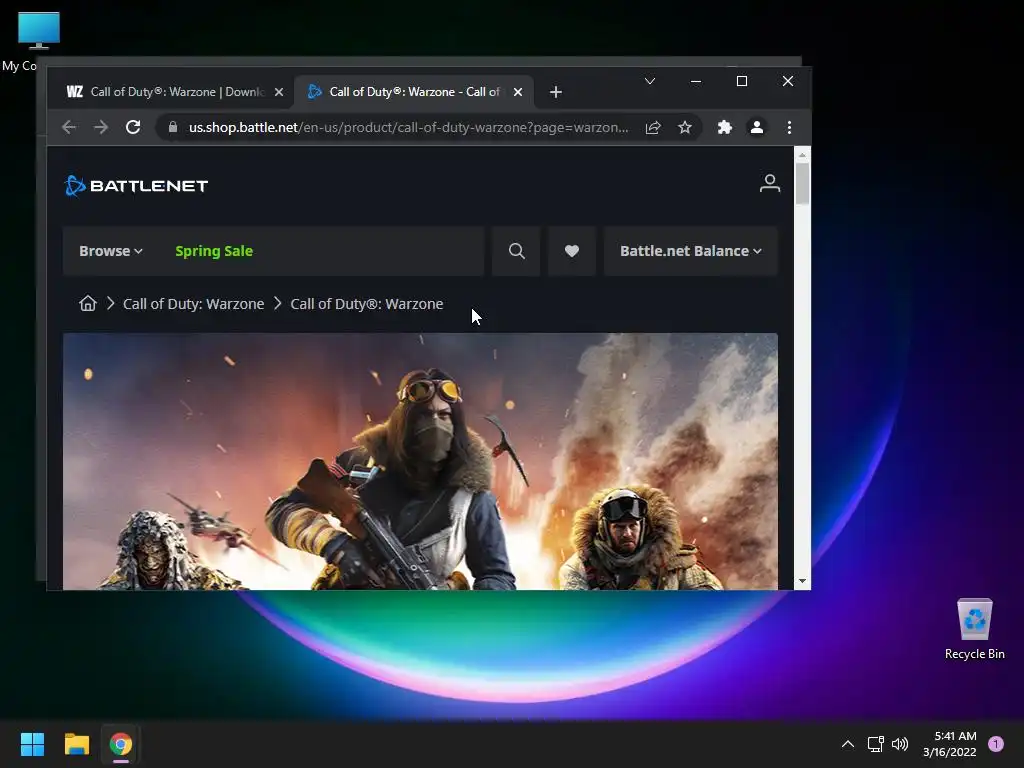Open the account profile icon on Battle.net page
Image resolution: width=1024 pixels, height=768 pixels.
[x=770, y=183]
